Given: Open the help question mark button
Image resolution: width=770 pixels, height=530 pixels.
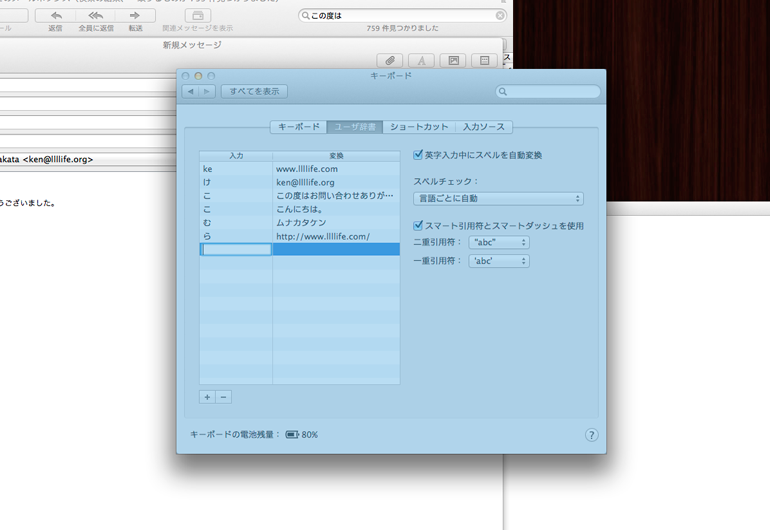Looking at the screenshot, I should (x=591, y=435).
